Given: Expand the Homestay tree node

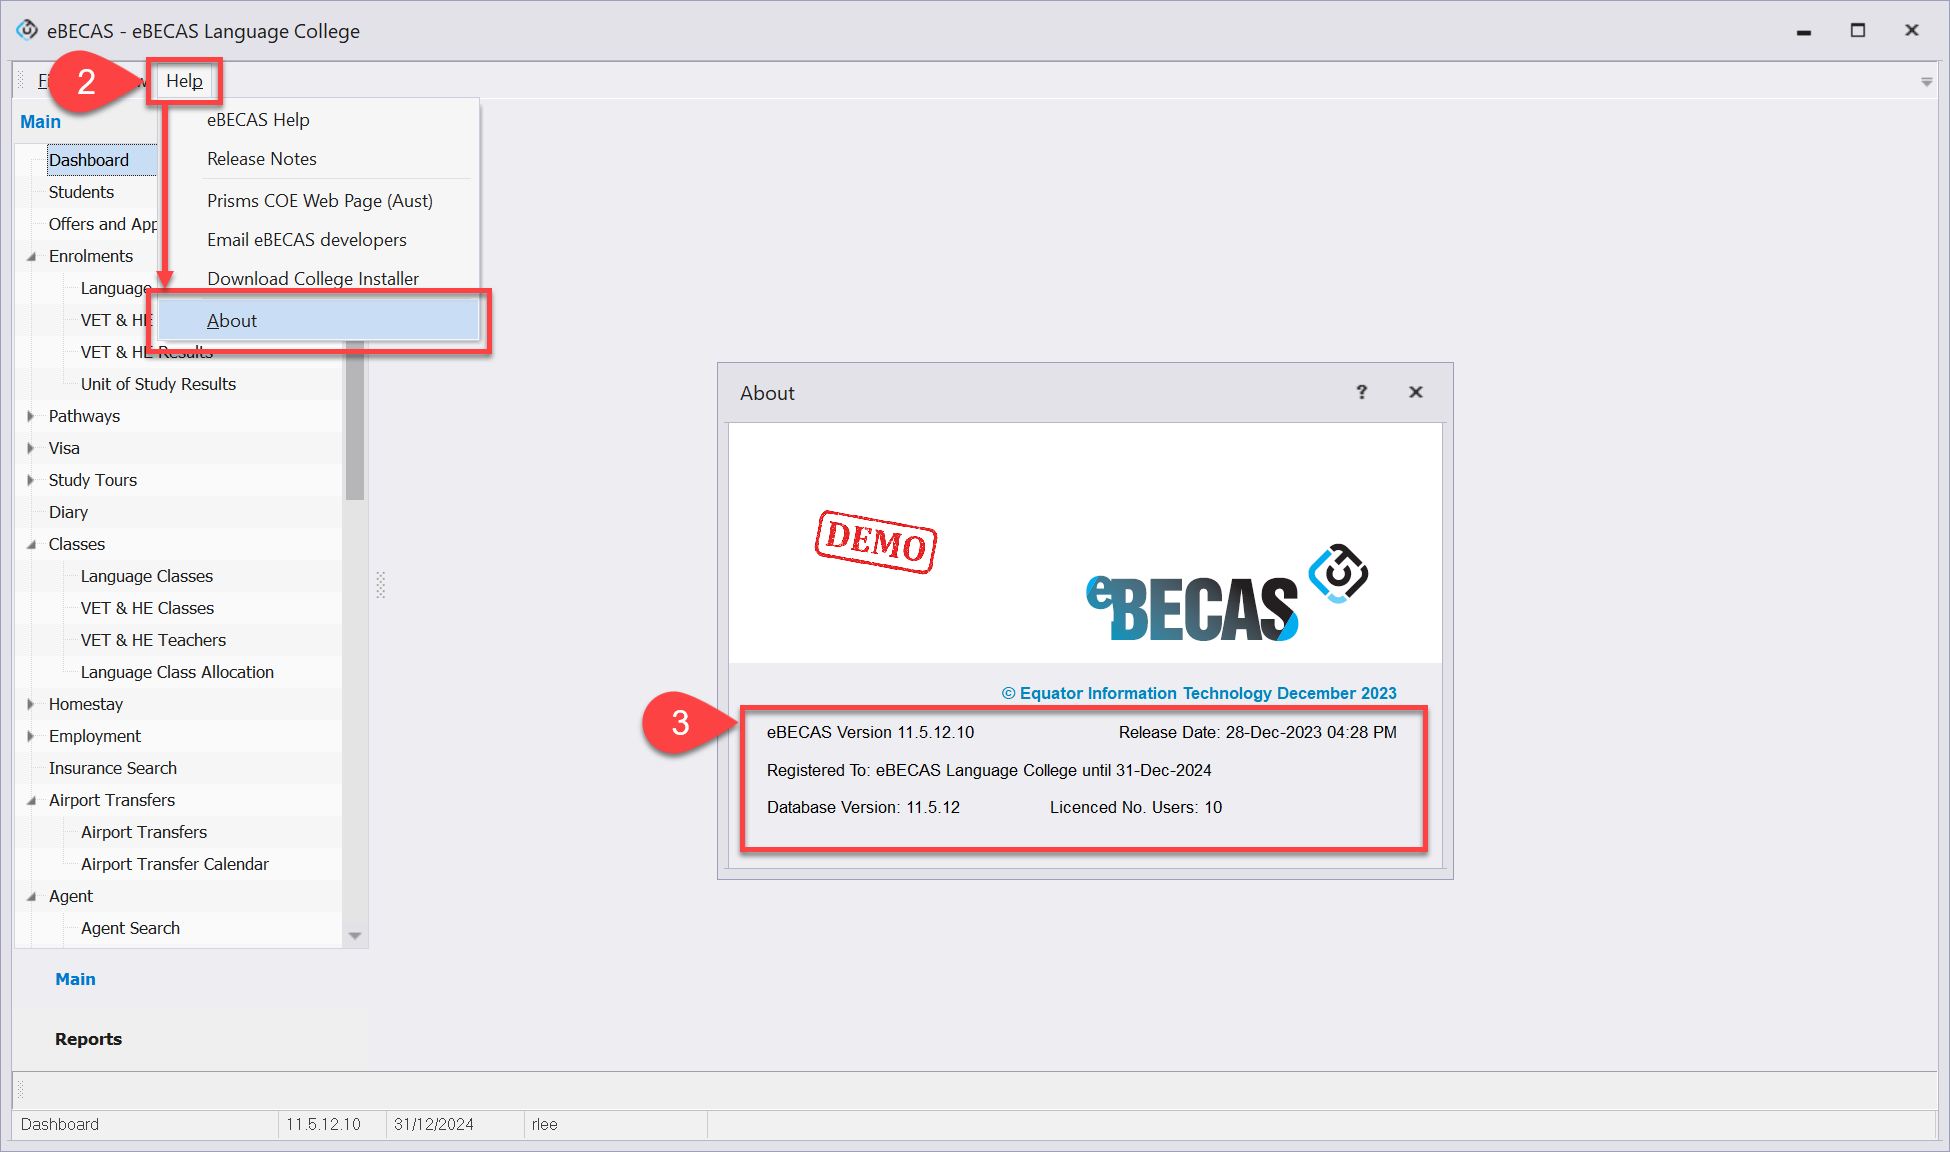Looking at the screenshot, I should click(30, 704).
